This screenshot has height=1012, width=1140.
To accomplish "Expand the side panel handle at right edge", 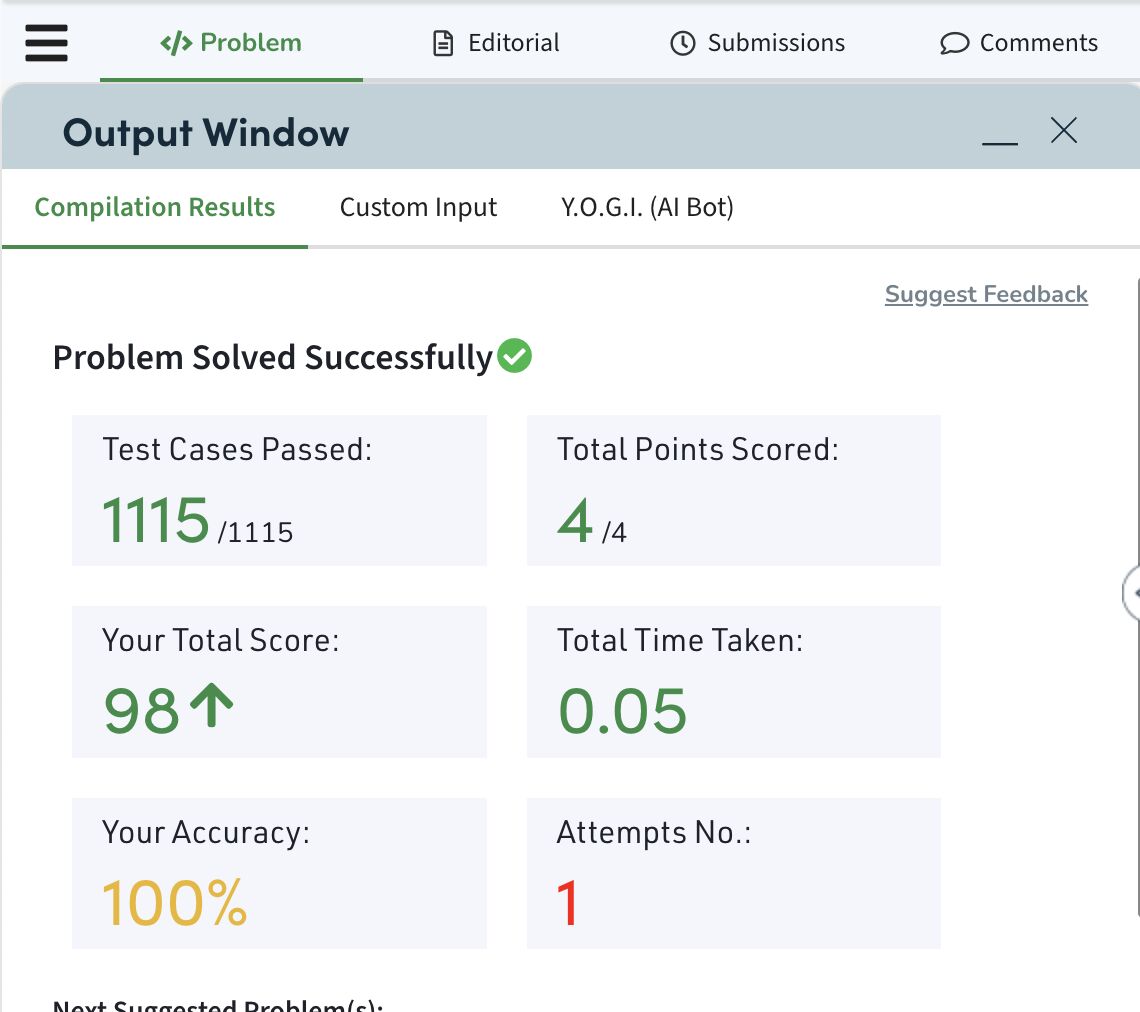I will 1131,592.
